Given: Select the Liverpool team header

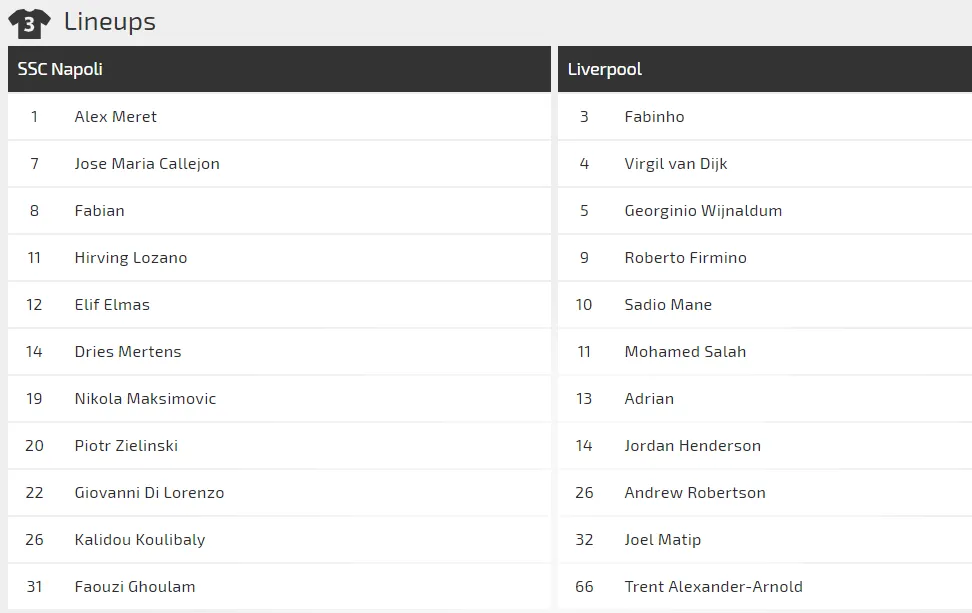Looking at the screenshot, I should (605, 69).
